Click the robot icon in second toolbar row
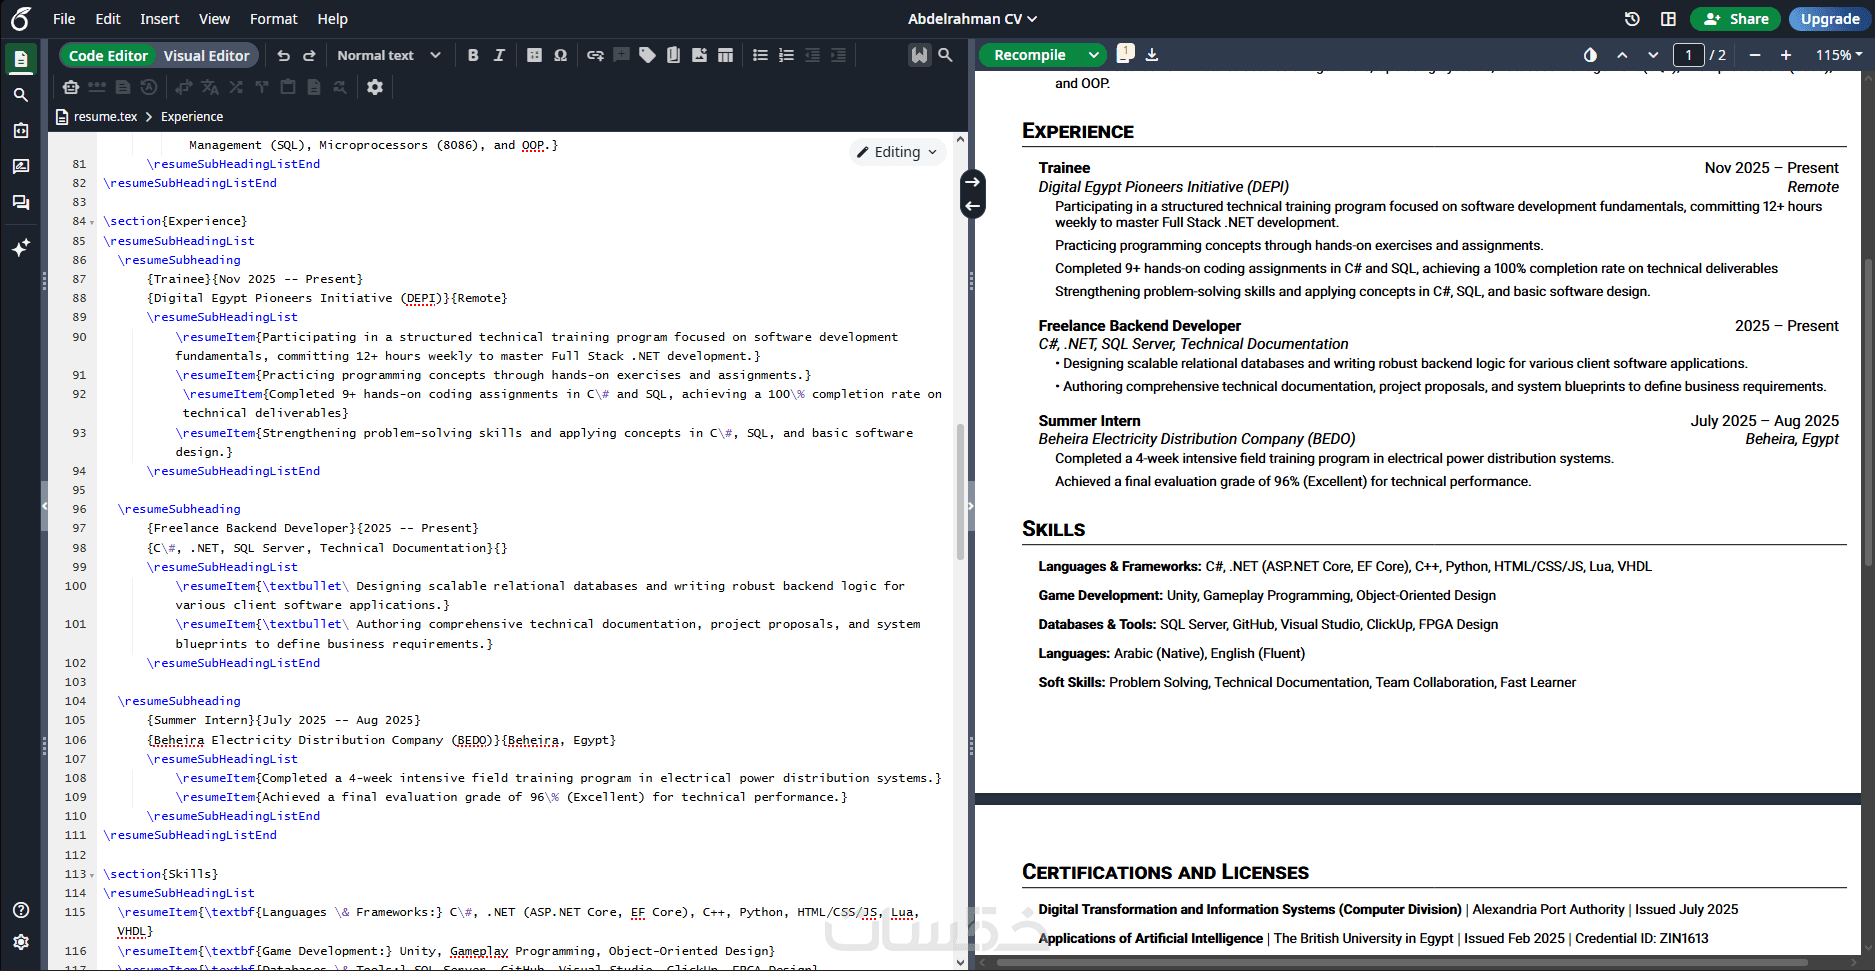The image size is (1875, 971). coord(71,88)
